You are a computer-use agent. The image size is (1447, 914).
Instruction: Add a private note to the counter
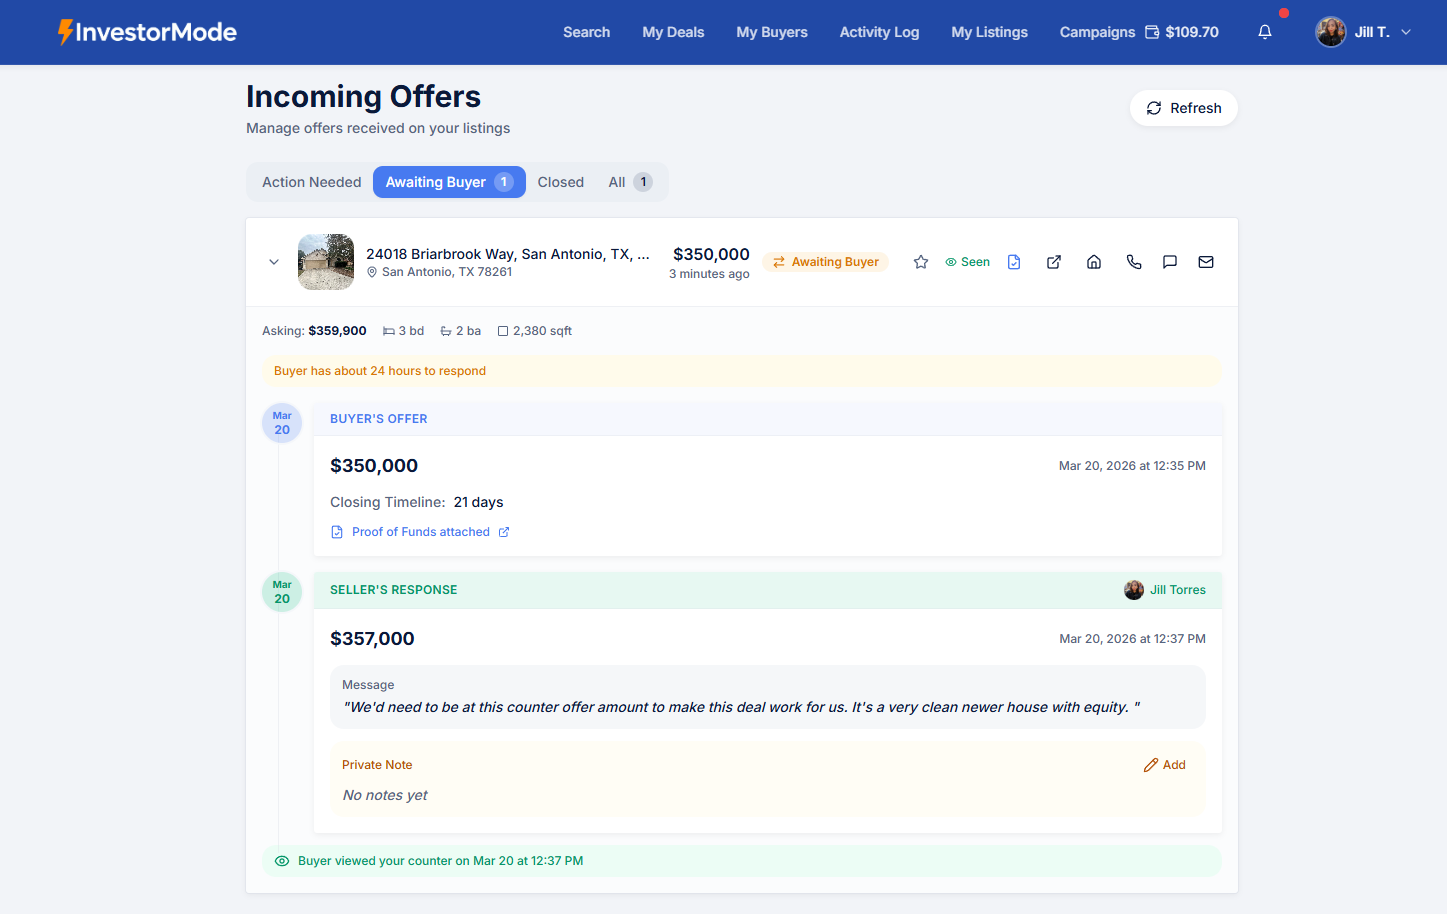tap(1164, 764)
